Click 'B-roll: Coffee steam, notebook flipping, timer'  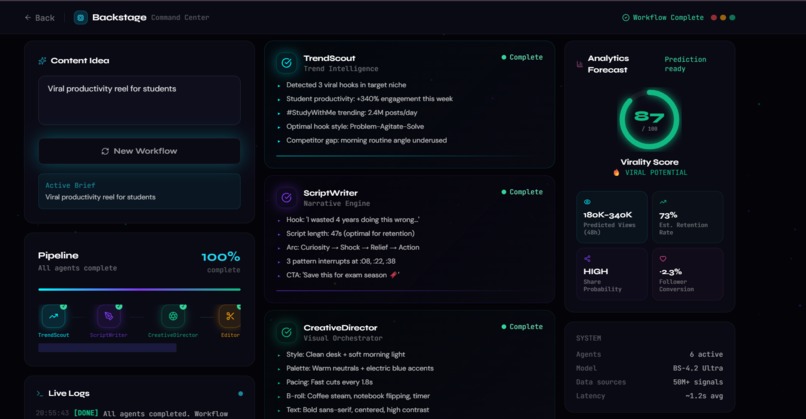pos(358,396)
